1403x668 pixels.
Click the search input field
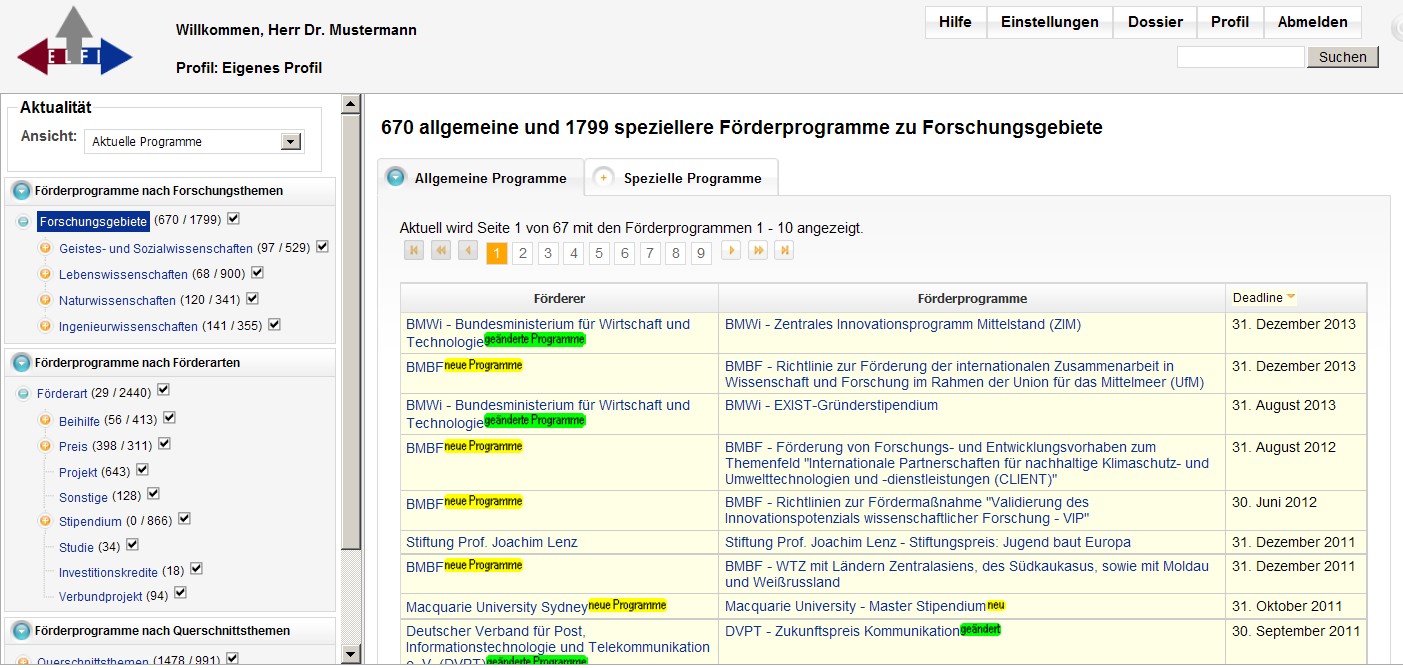point(1240,57)
